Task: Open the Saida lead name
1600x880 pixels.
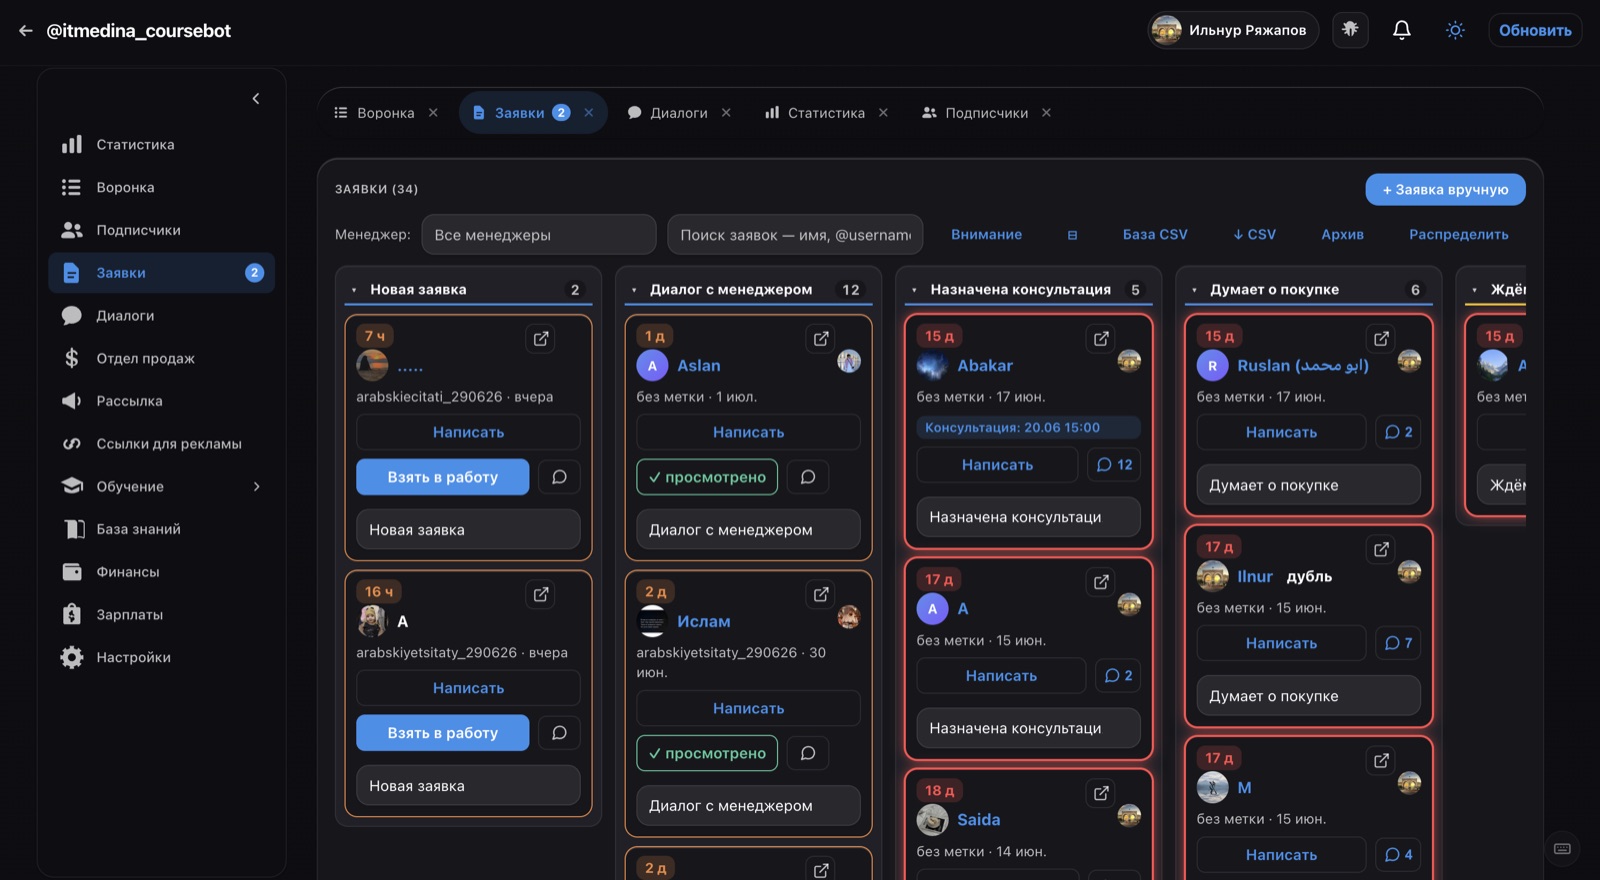Action: point(978,820)
